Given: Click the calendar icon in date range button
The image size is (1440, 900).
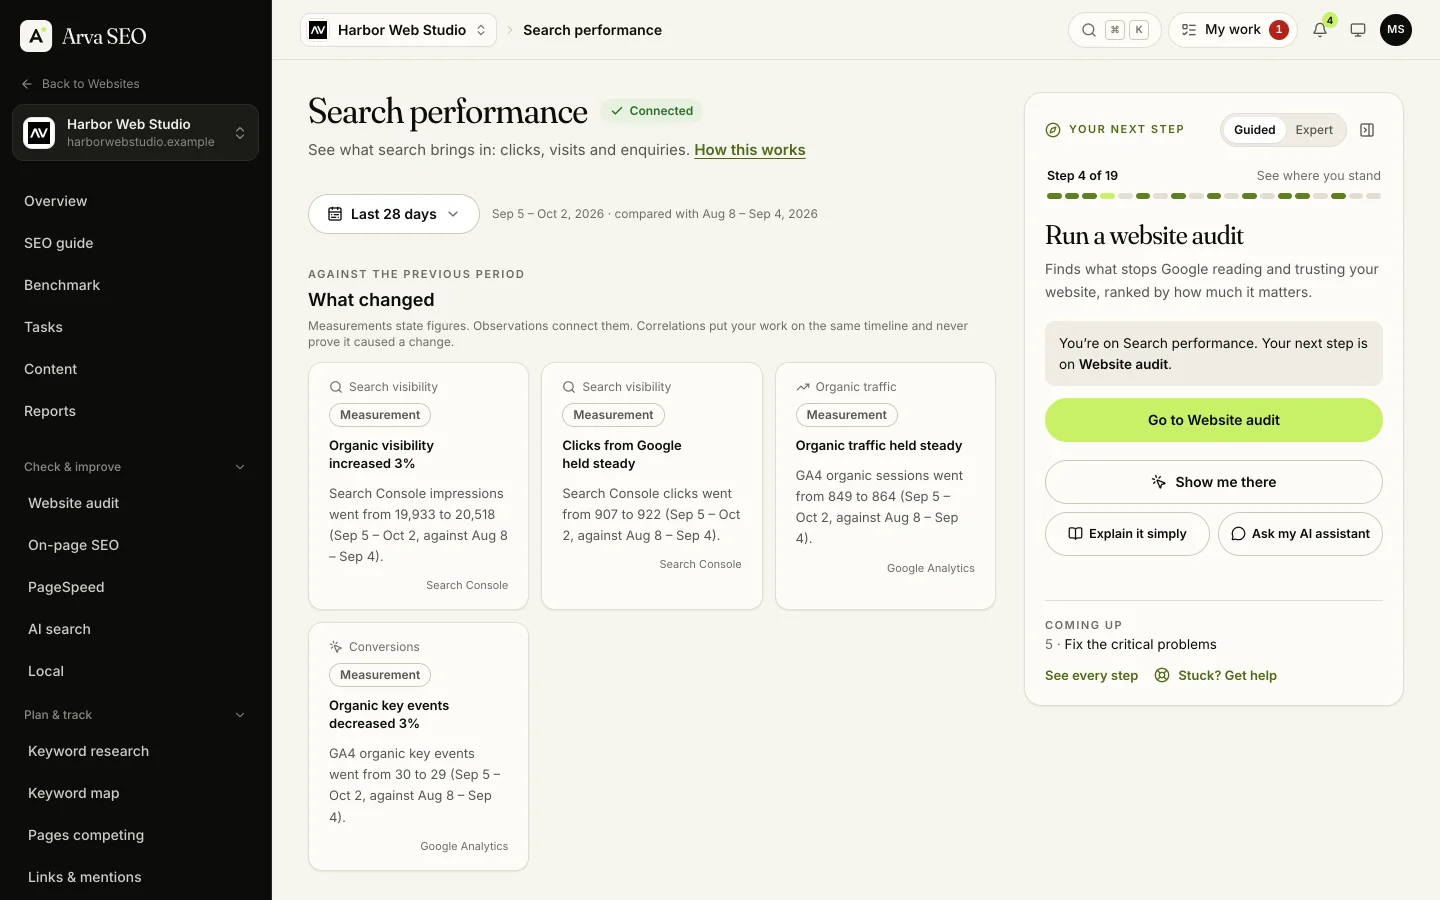Looking at the screenshot, I should point(335,214).
